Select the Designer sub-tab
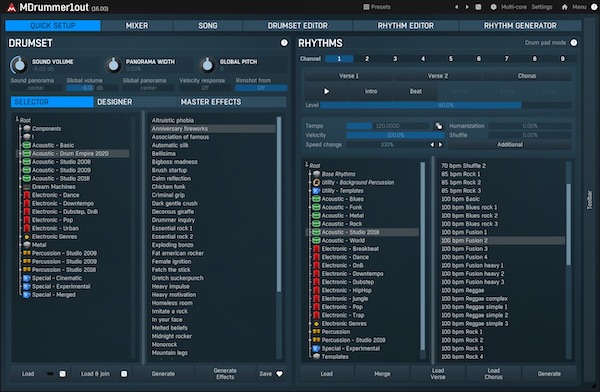Image resolution: width=600 pixels, height=392 pixels. click(135, 102)
